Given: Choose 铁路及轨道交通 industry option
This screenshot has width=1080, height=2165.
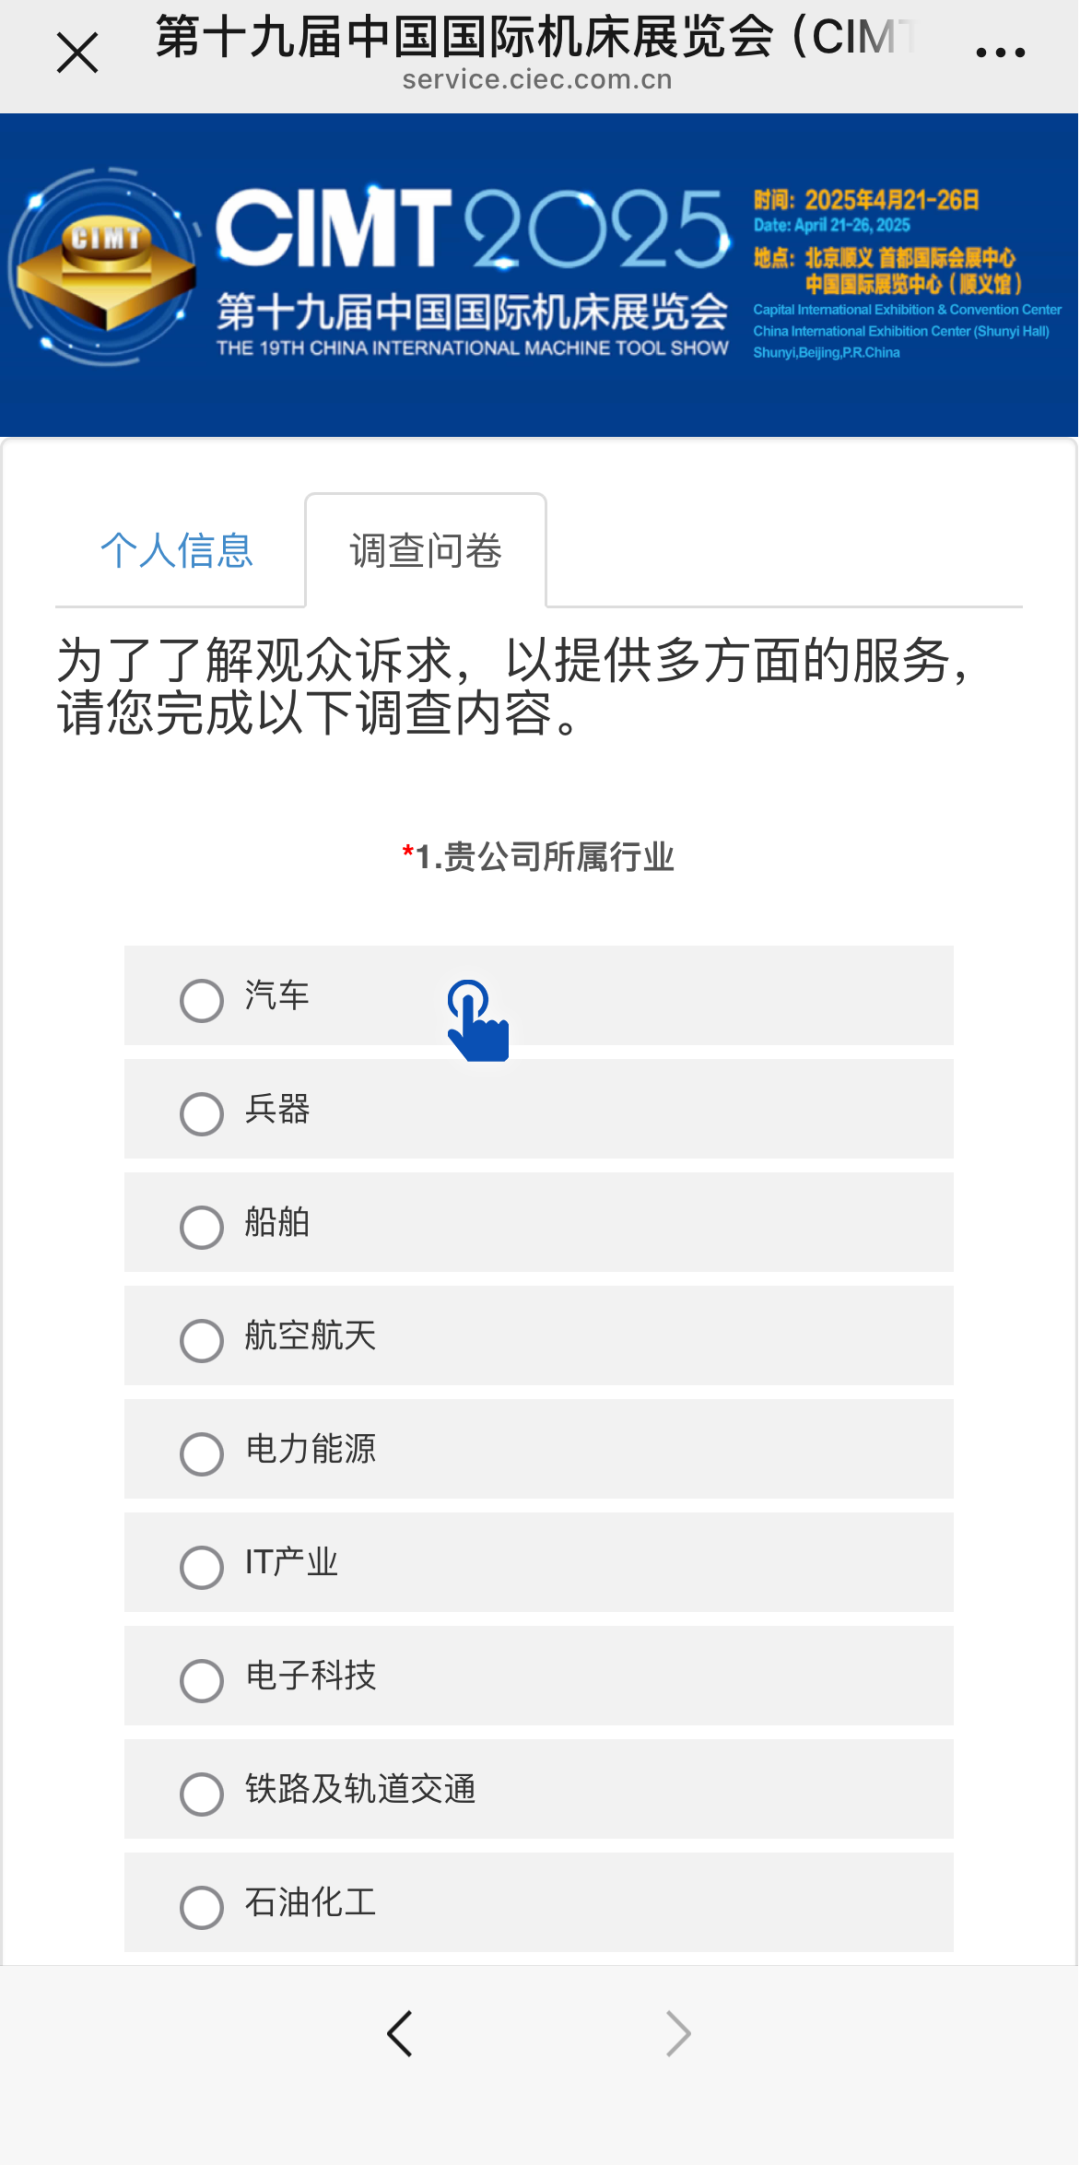Looking at the screenshot, I should 539,1789.
